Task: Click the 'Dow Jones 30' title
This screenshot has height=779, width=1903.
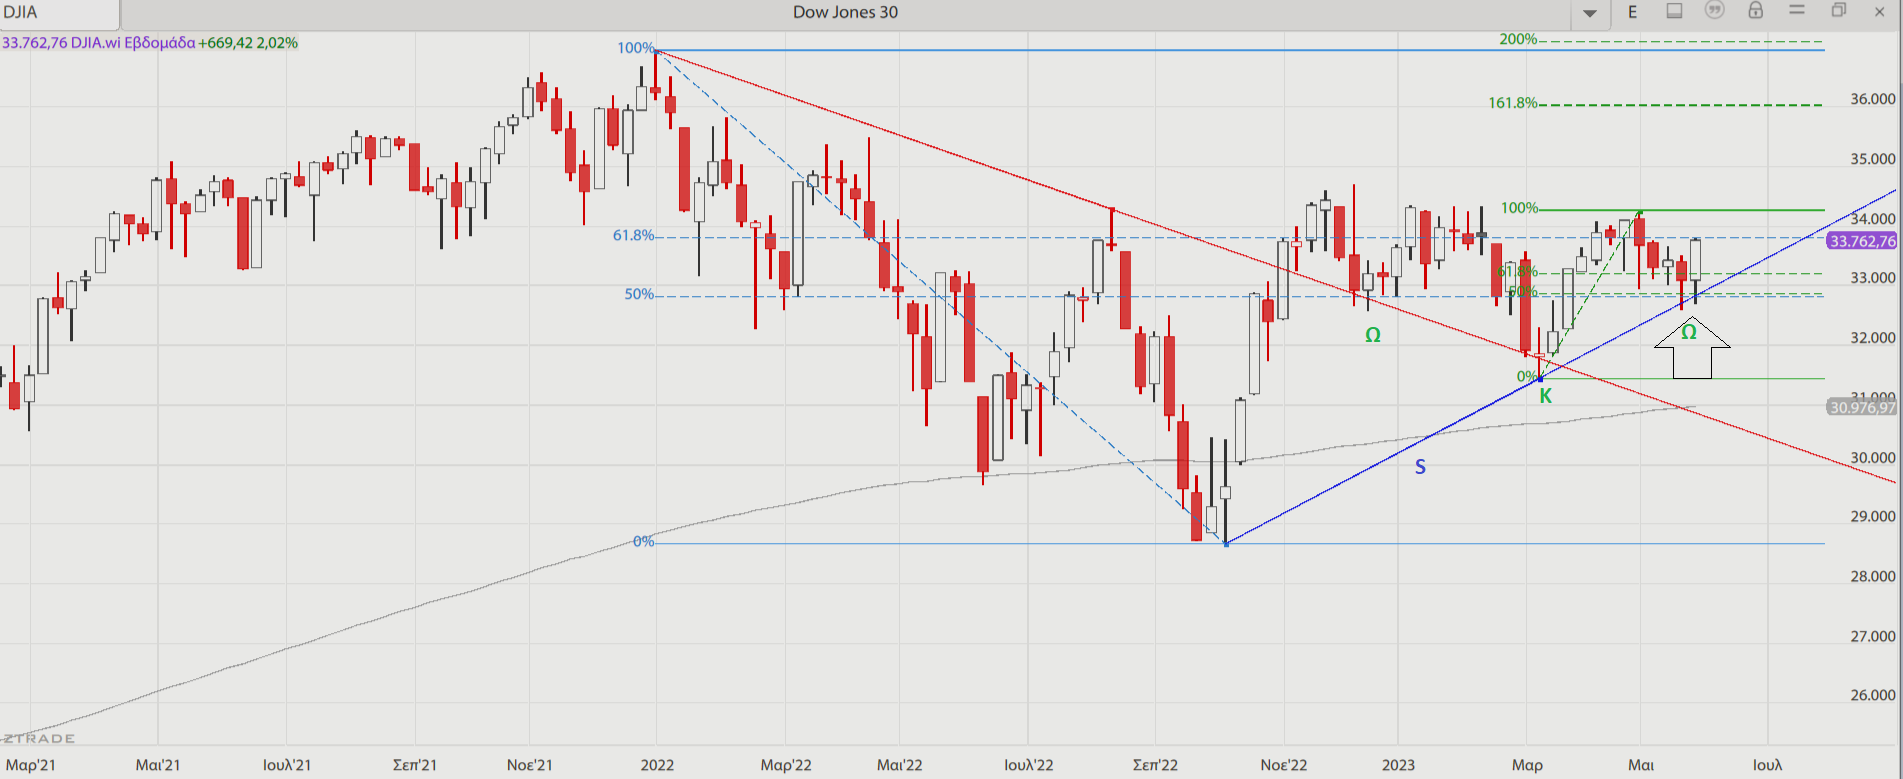Action: [x=845, y=12]
